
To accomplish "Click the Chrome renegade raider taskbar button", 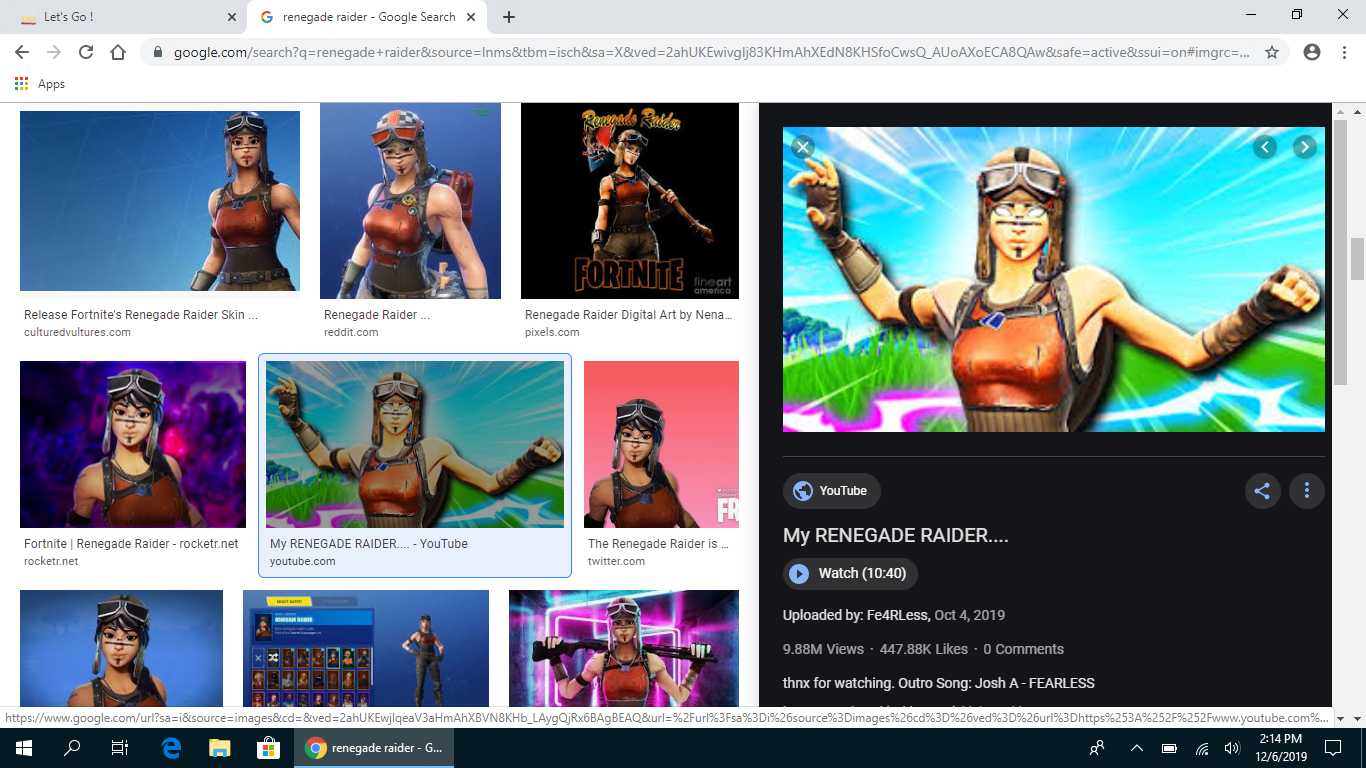I will point(373,748).
